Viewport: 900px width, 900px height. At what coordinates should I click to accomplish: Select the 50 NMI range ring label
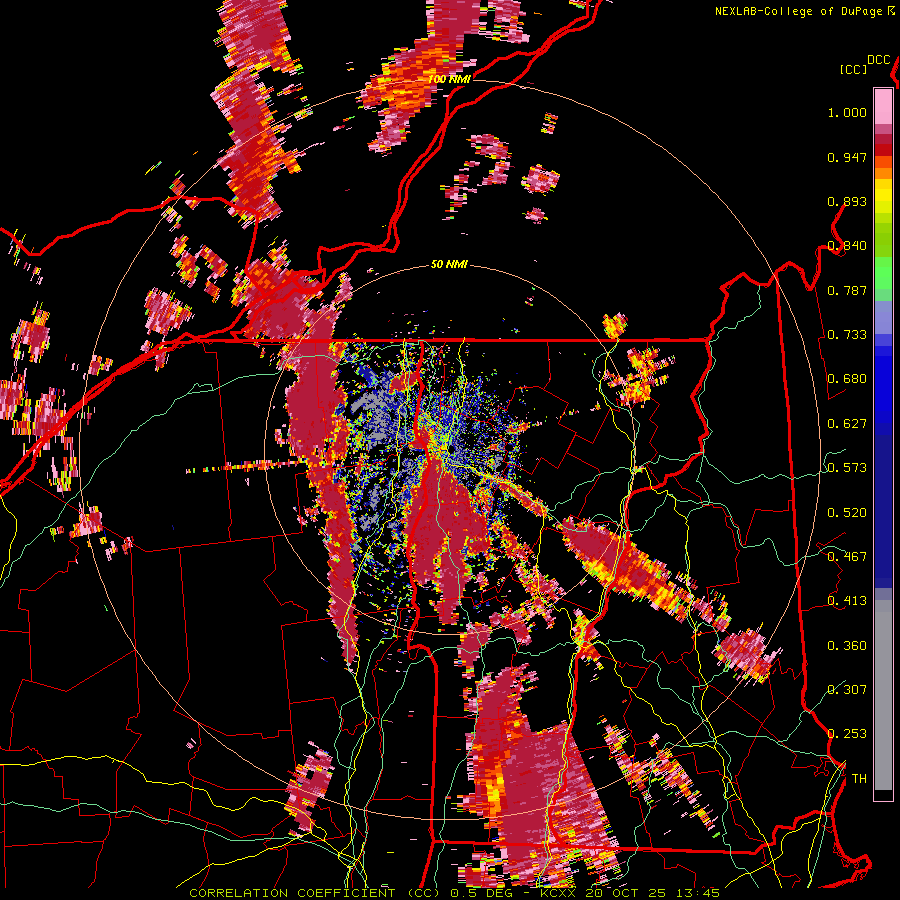[449, 264]
